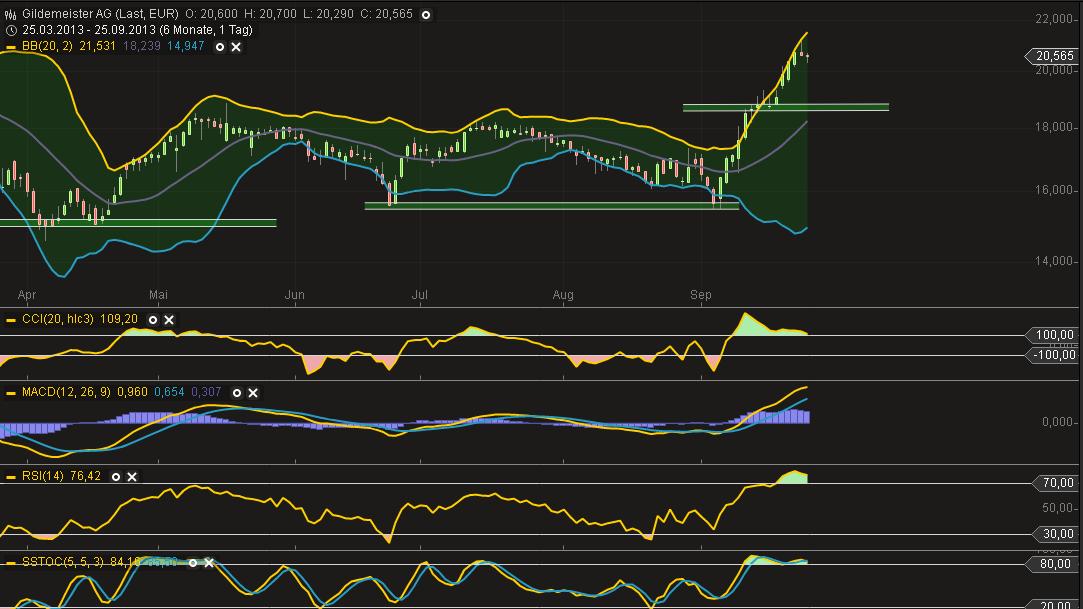This screenshot has height=609, width=1083.
Task: Open MACD indicator settings circle icon
Action: [237, 393]
